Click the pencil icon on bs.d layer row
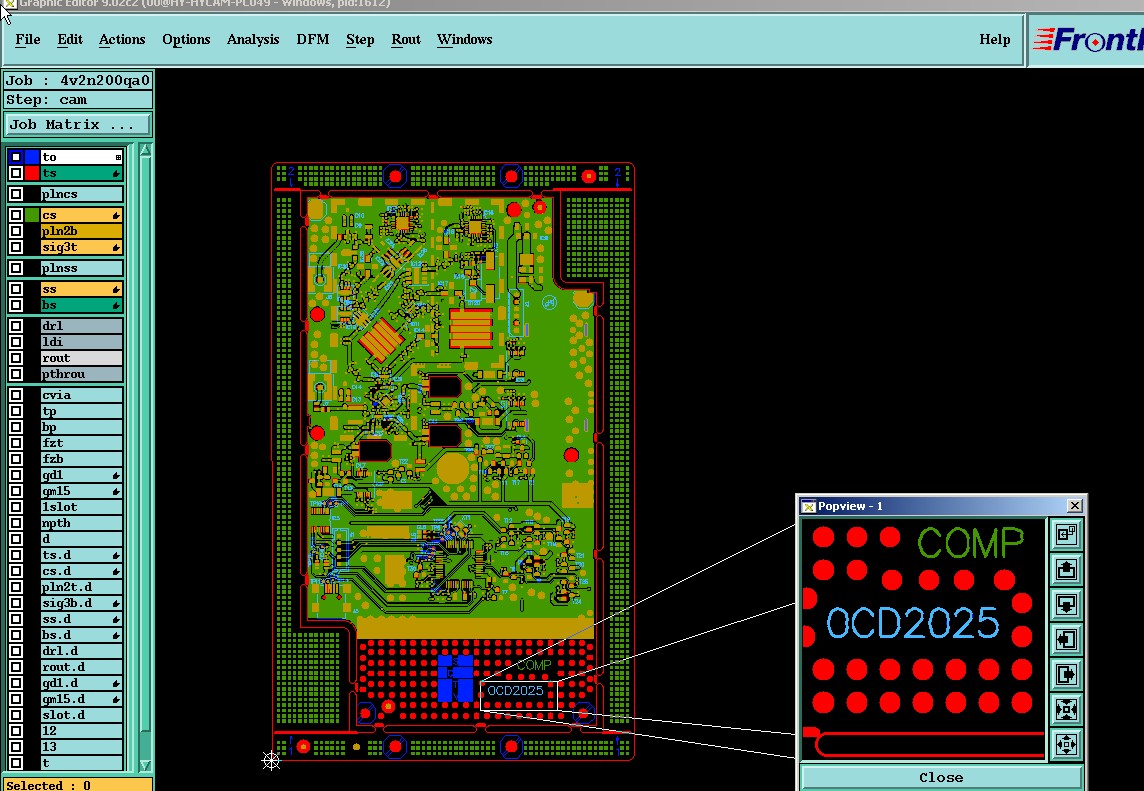The width and height of the screenshot is (1144, 791). pyautogui.click(x=116, y=636)
